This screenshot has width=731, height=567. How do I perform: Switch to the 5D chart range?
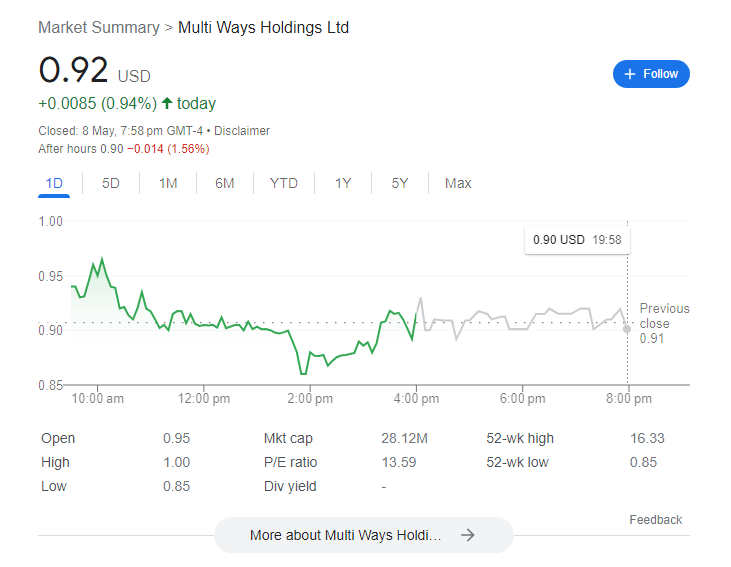coord(110,183)
